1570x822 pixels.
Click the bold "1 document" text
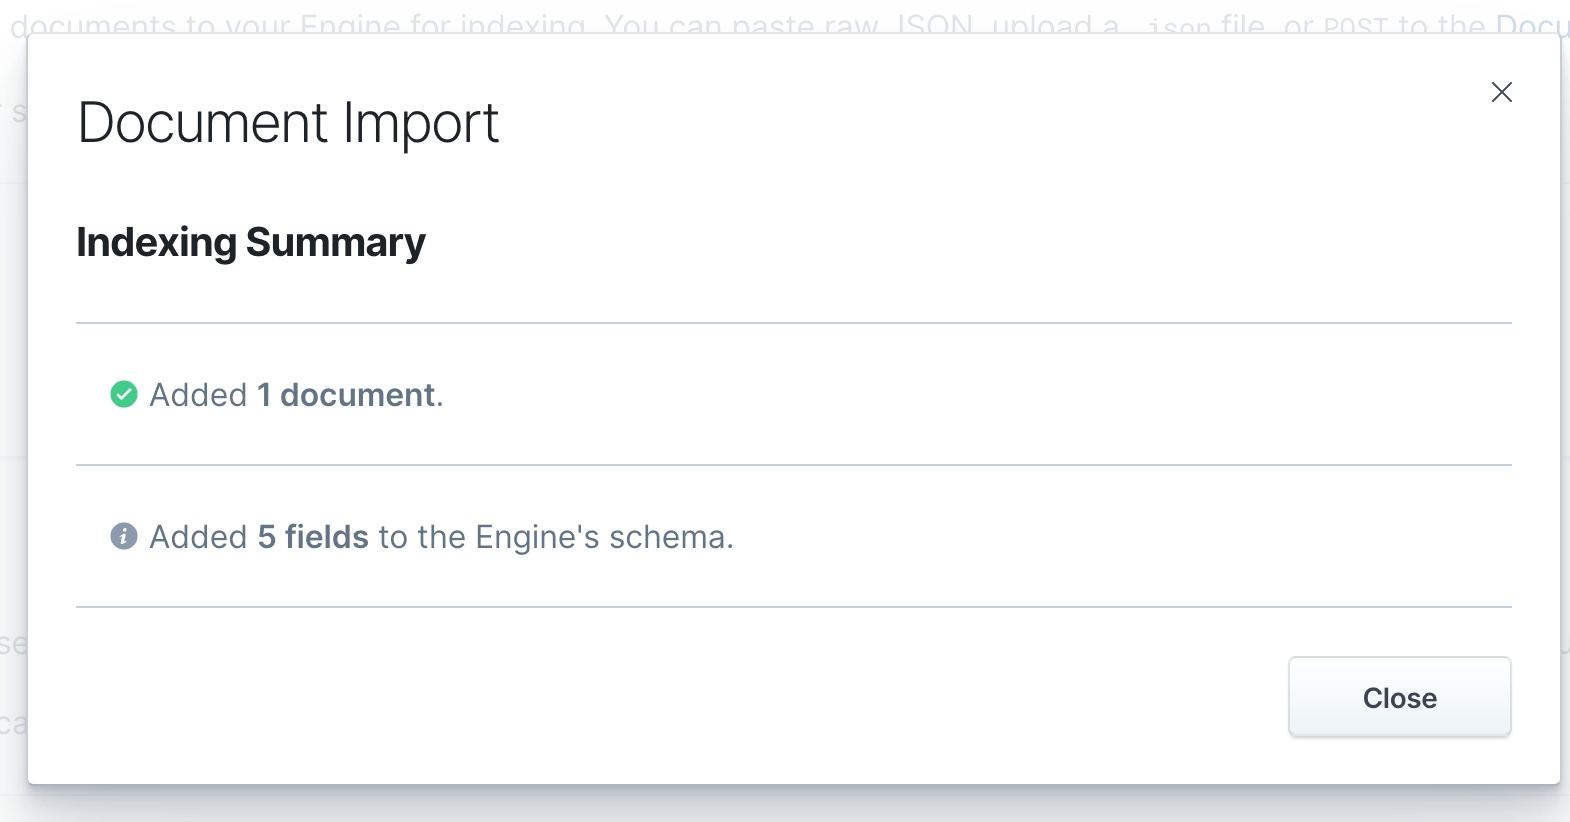pos(346,395)
